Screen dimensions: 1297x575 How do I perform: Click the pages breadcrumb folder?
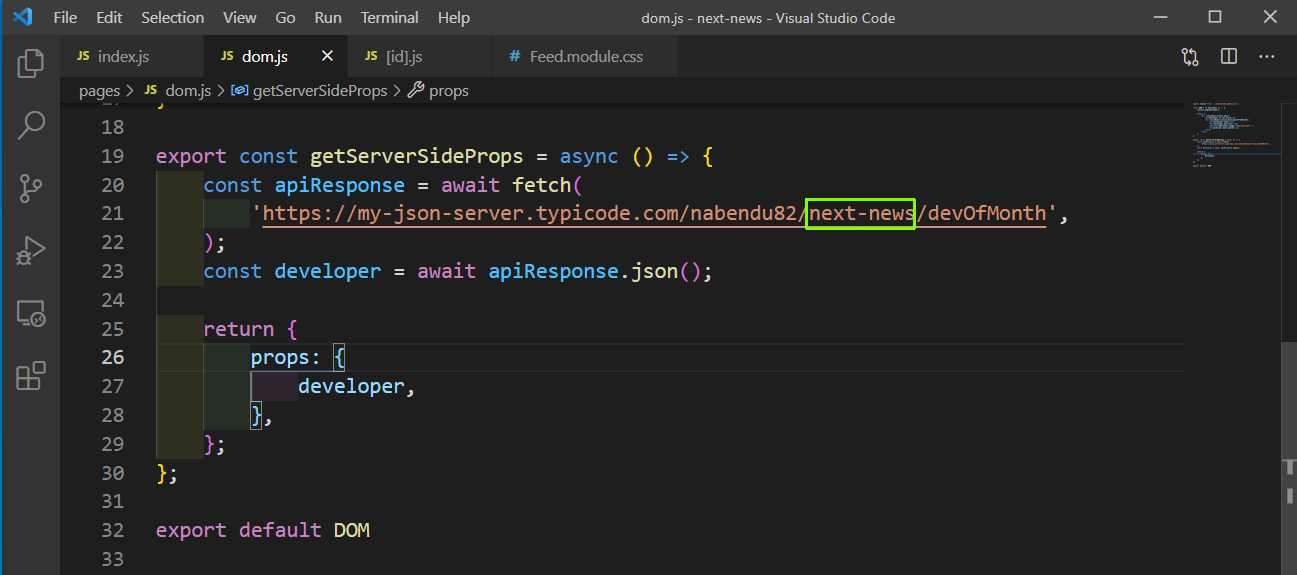click(x=100, y=91)
